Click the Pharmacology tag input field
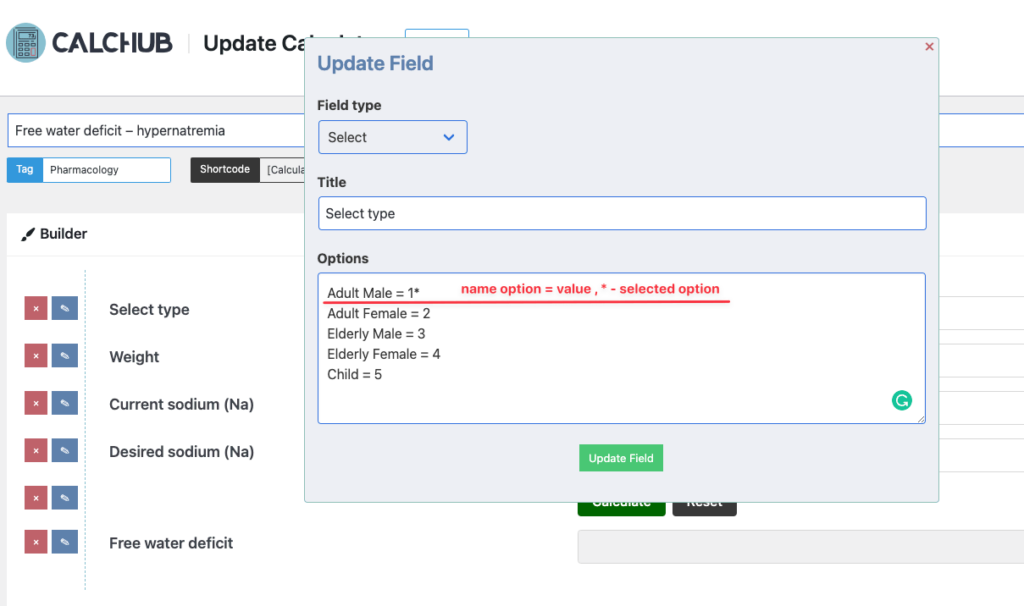Screen dimensions: 1024x606 [x=107, y=169]
